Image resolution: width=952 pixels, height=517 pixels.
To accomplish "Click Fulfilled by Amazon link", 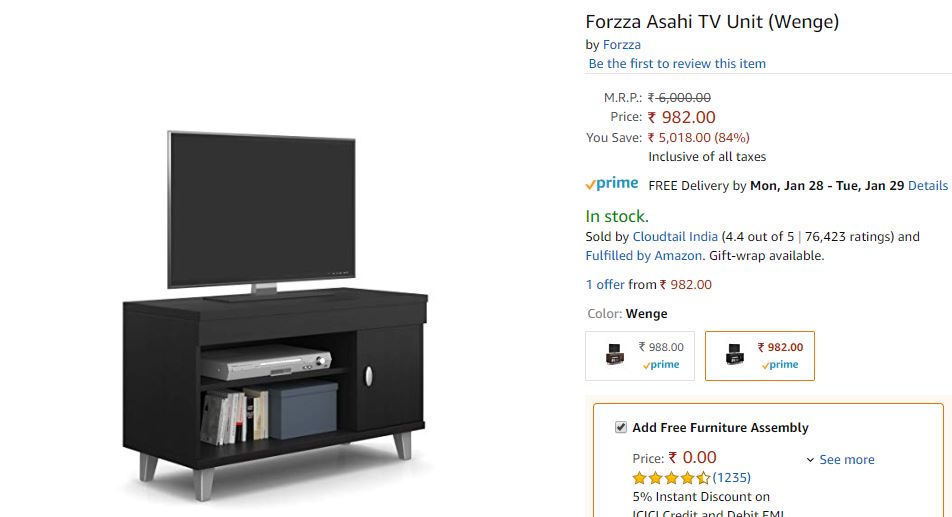I will pos(644,256).
